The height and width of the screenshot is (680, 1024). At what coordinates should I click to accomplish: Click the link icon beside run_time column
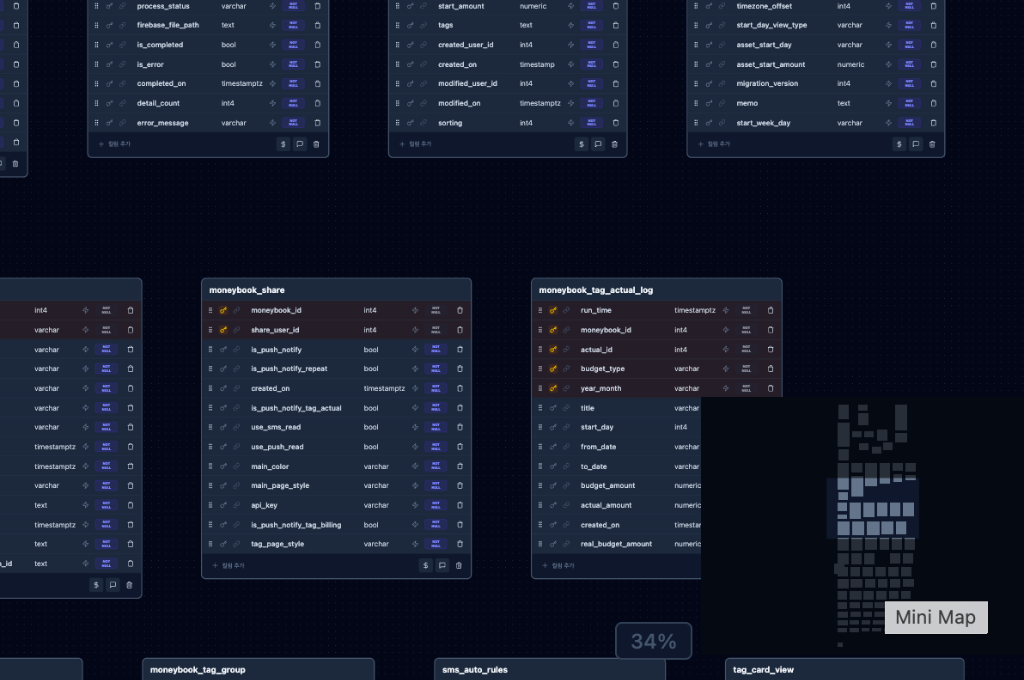pyautogui.click(x=566, y=310)
